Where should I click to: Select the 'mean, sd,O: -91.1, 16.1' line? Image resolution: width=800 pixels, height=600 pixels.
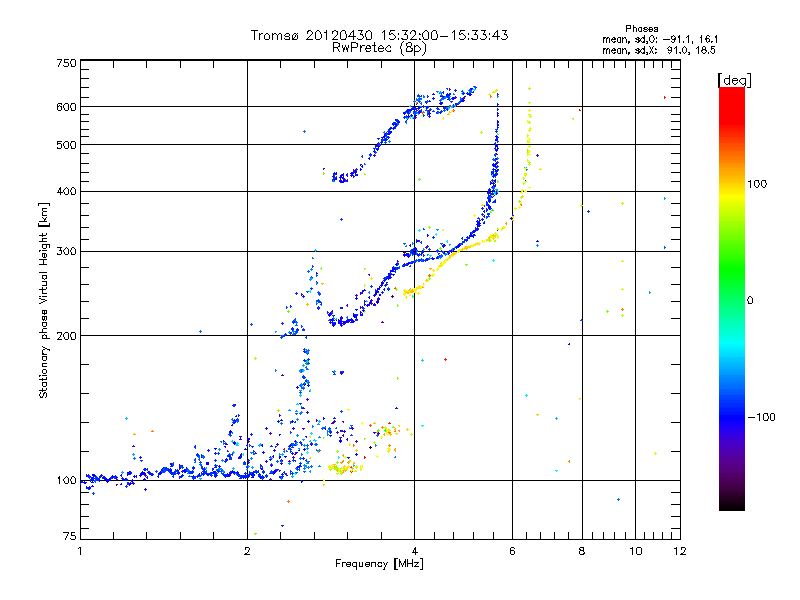[660, 39]
